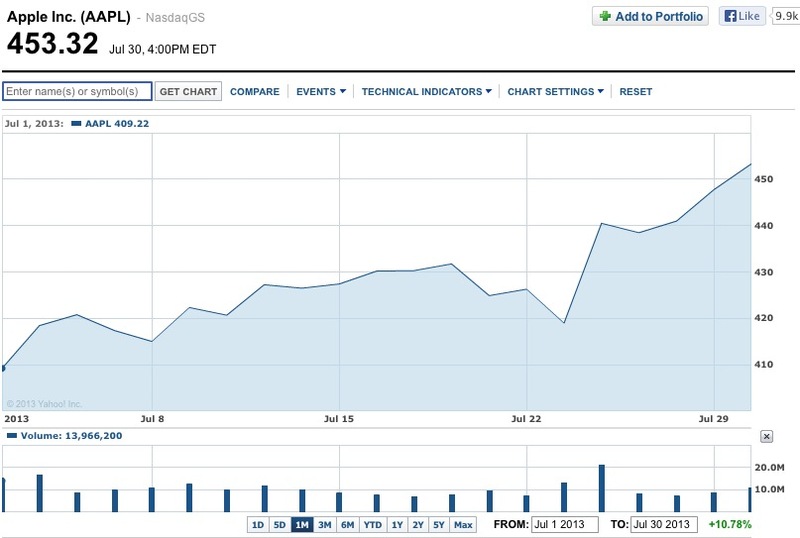The height and width of the screenshot is (538, 800).
Task: Select the YTD time range
Action: pos(372,525)
